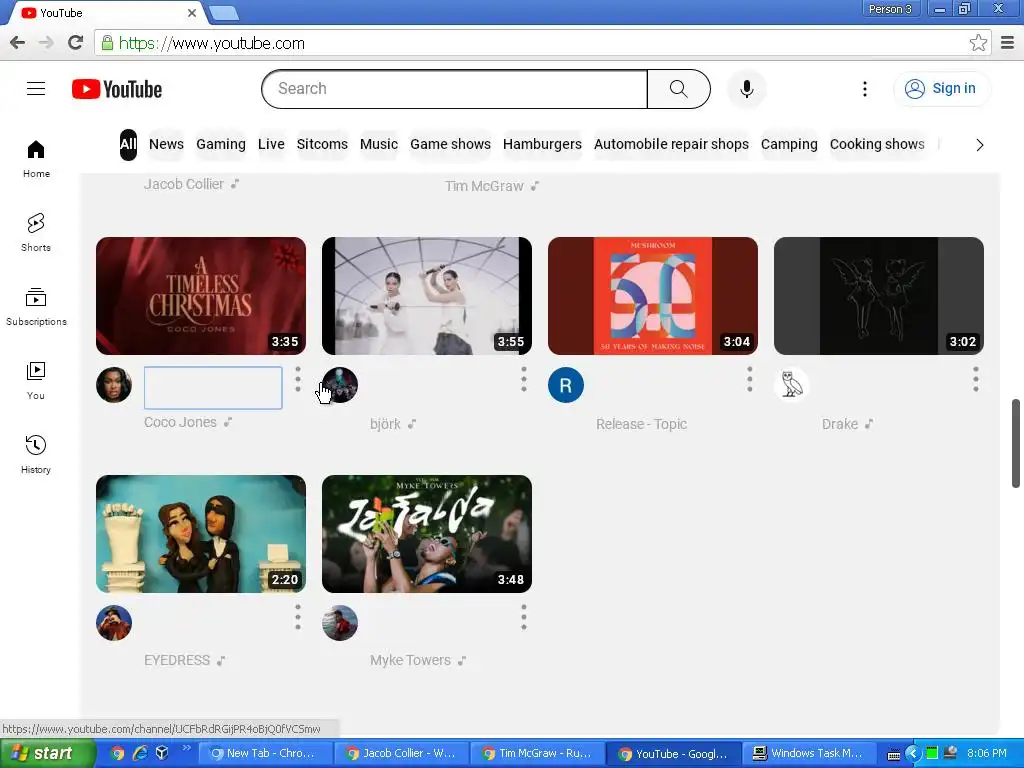Click Drake's owl channel avatar
The width and height of the screenshot is (1024, 768).
point(792,385)
